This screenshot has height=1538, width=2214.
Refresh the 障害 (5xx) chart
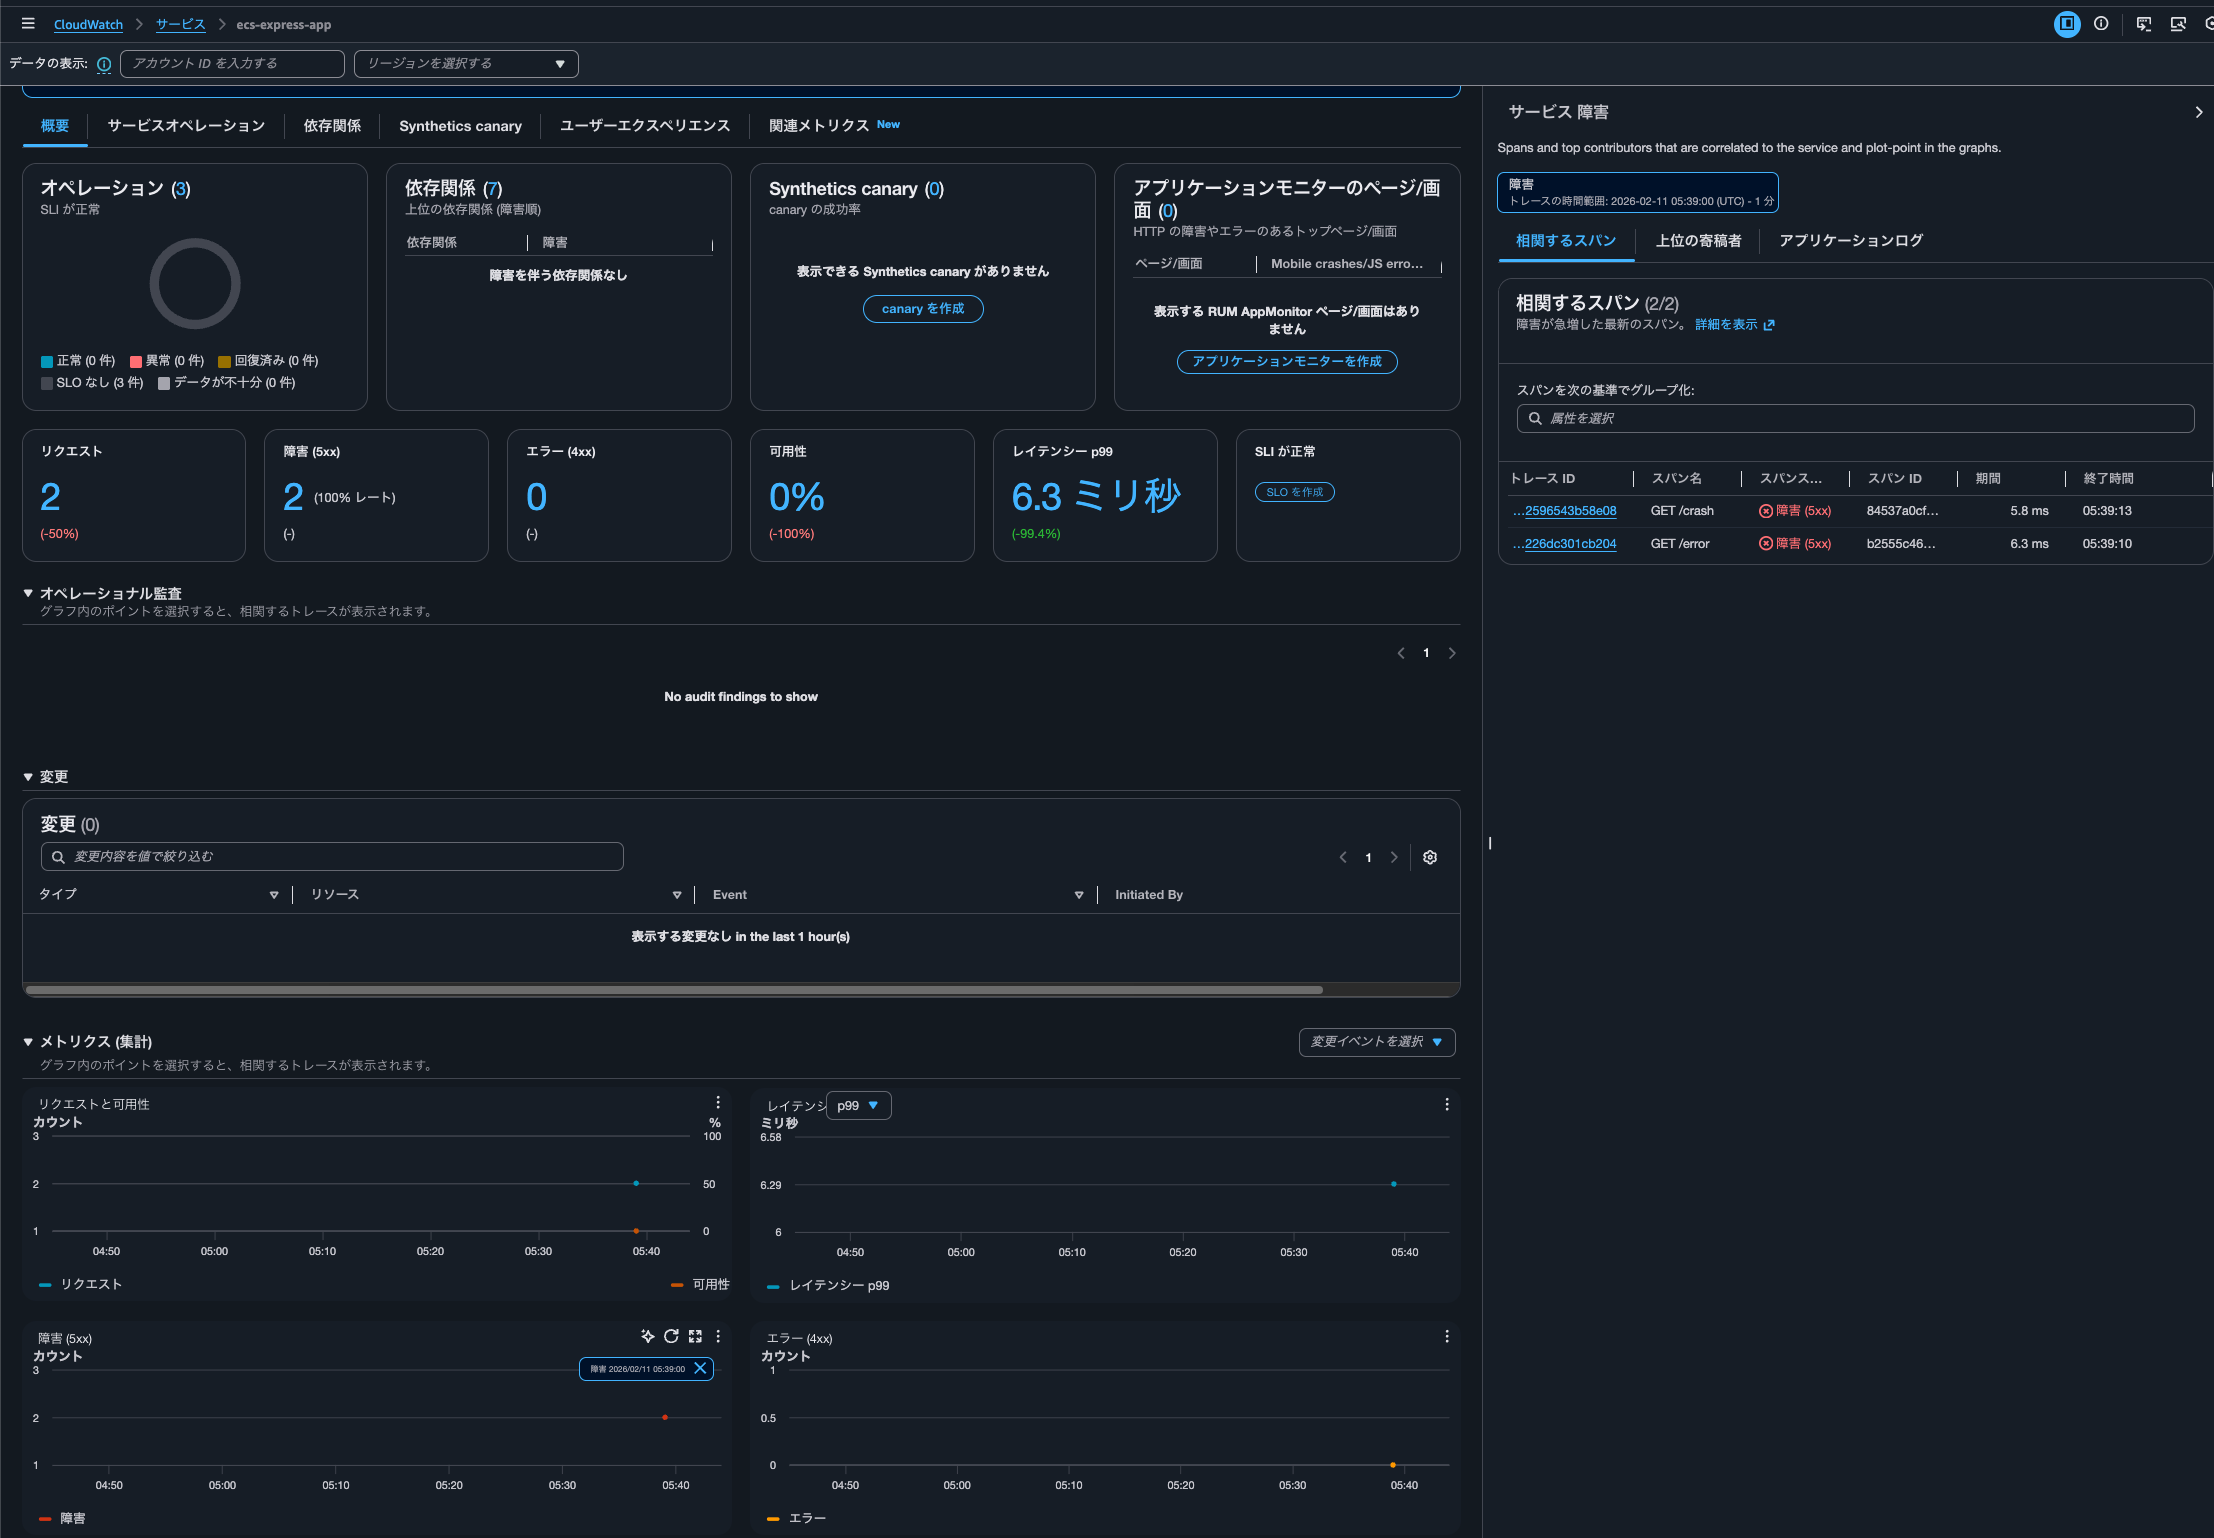(x=671, y=1336)
